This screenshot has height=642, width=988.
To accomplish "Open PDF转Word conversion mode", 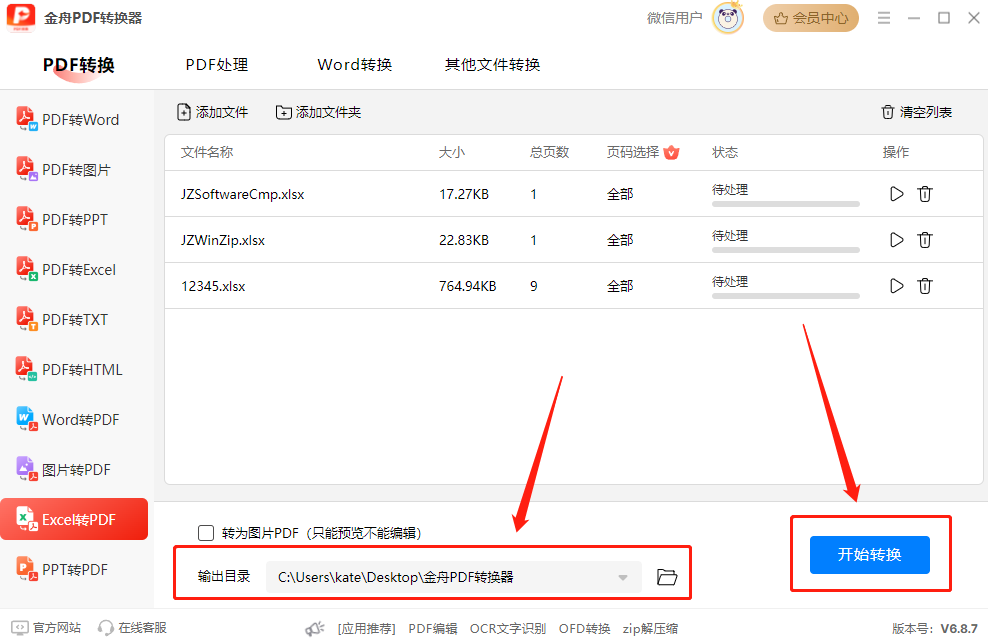I will click(x=74, y=120).
